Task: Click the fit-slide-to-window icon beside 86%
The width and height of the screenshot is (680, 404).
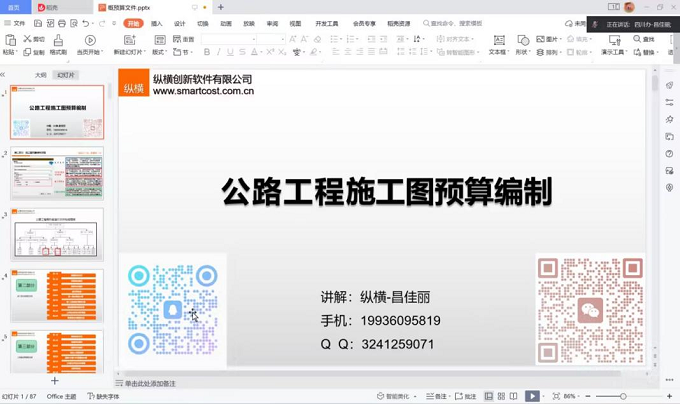Action: [x=556, y=396]
